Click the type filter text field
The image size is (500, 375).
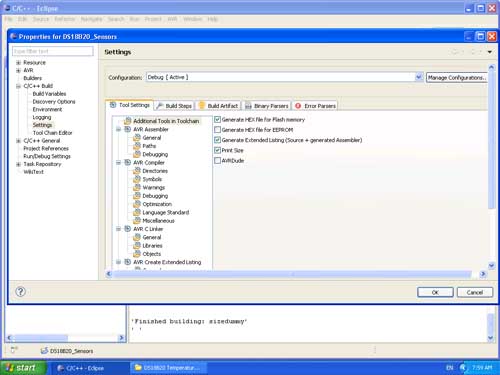point(53,51)
